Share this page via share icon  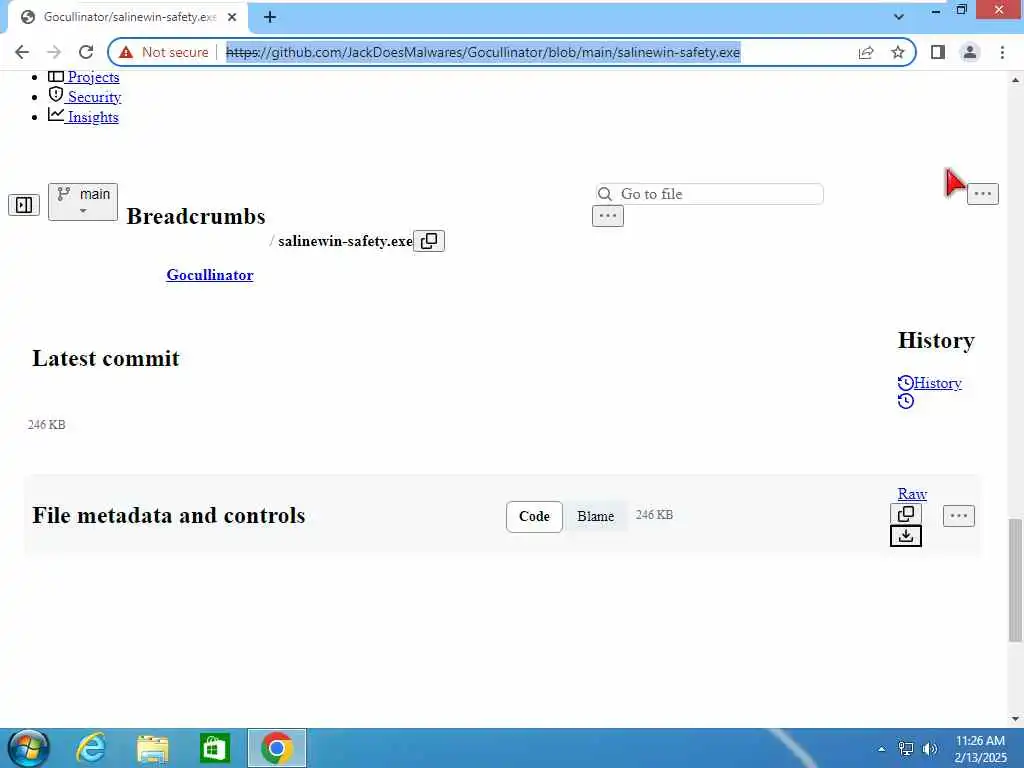click(x=866, y=52)
